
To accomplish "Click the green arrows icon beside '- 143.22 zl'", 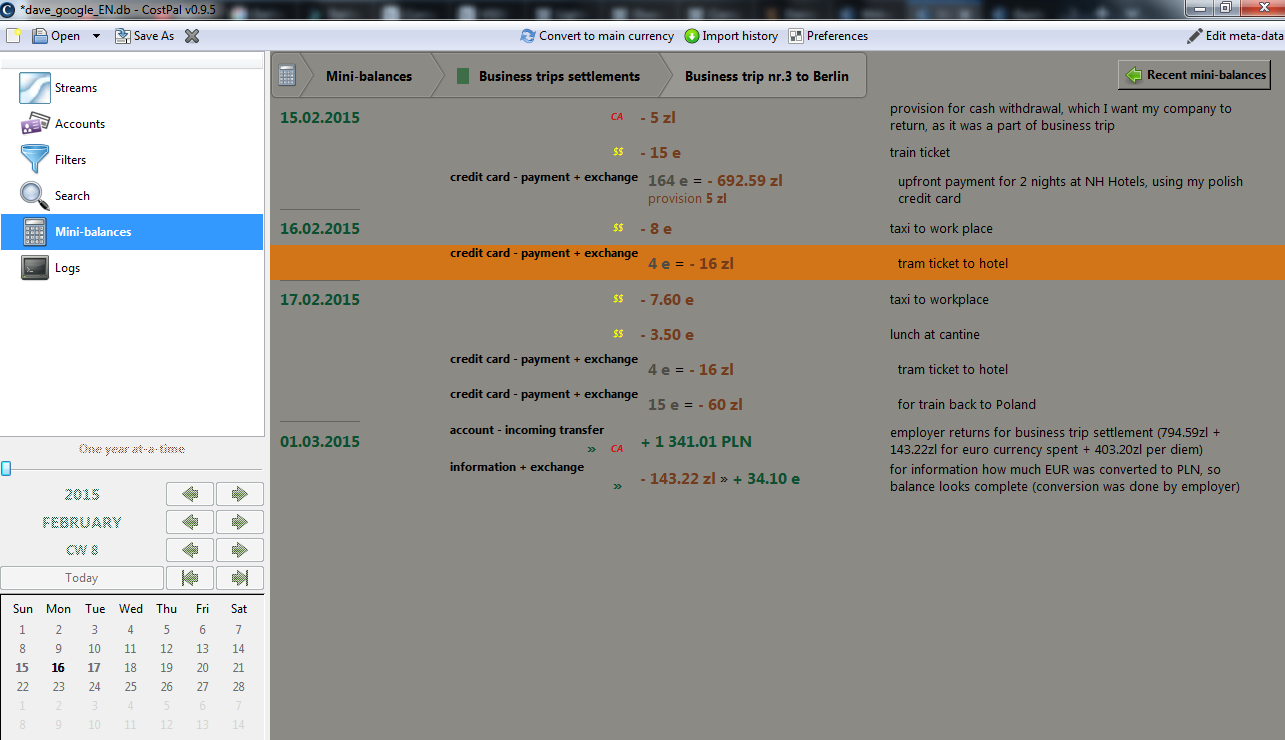I will (x=617, y=486).
